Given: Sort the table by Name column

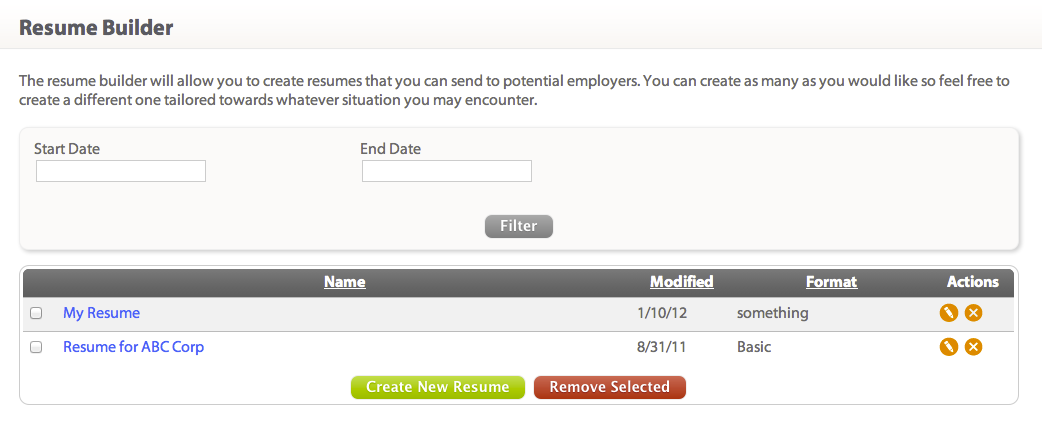Looking at the screenshot, I should (344, 282).
